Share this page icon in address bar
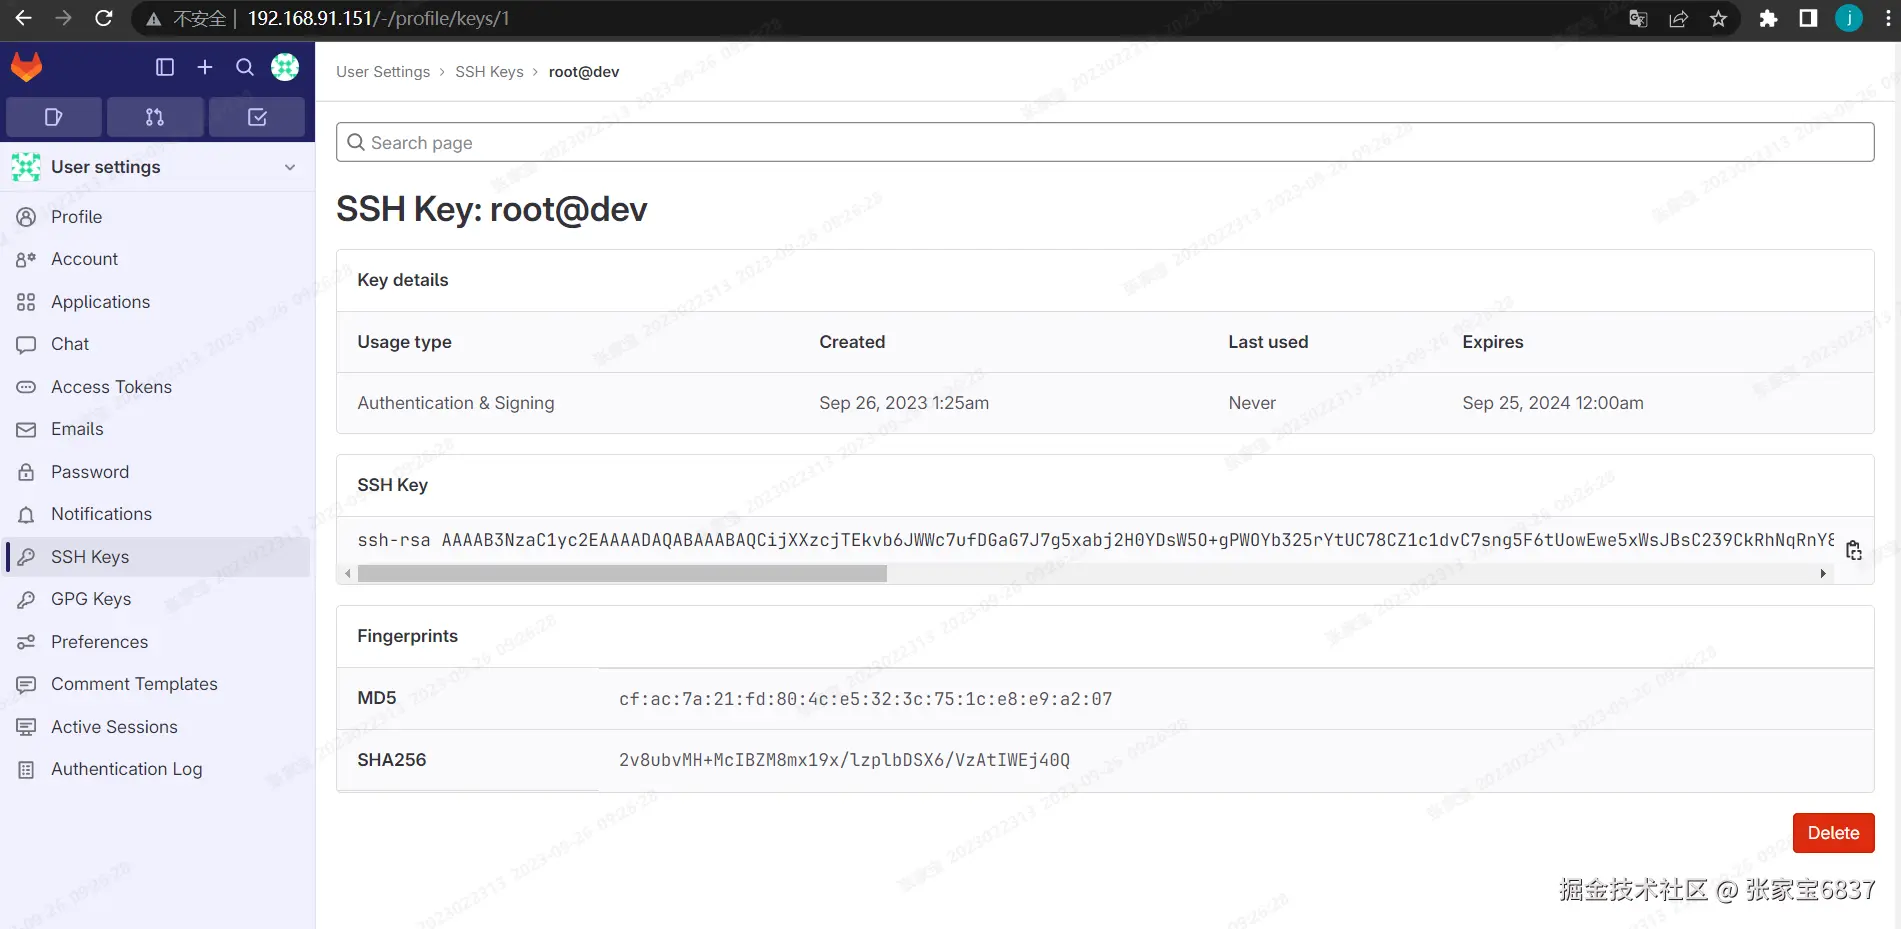 pos(1678,18)
